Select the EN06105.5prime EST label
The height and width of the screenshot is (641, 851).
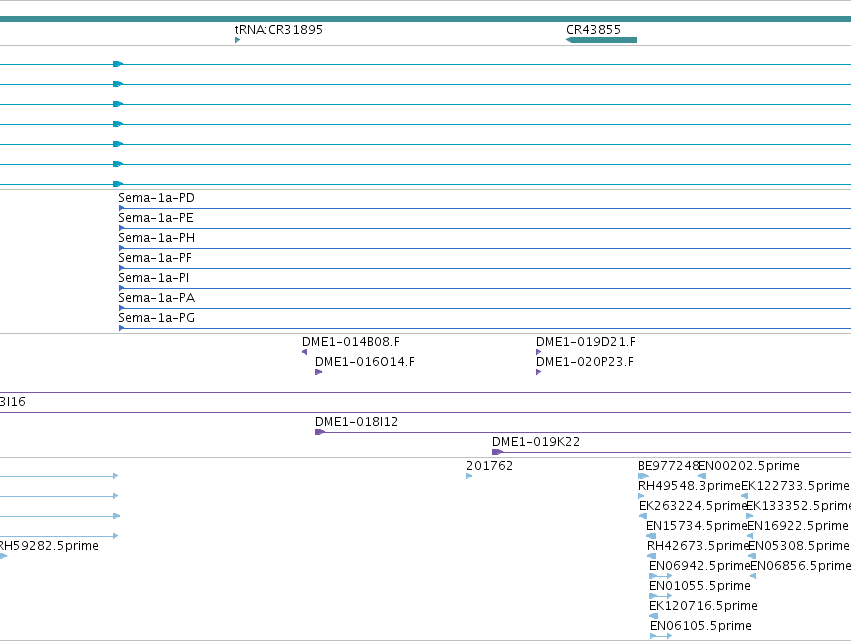click(701, 626)
